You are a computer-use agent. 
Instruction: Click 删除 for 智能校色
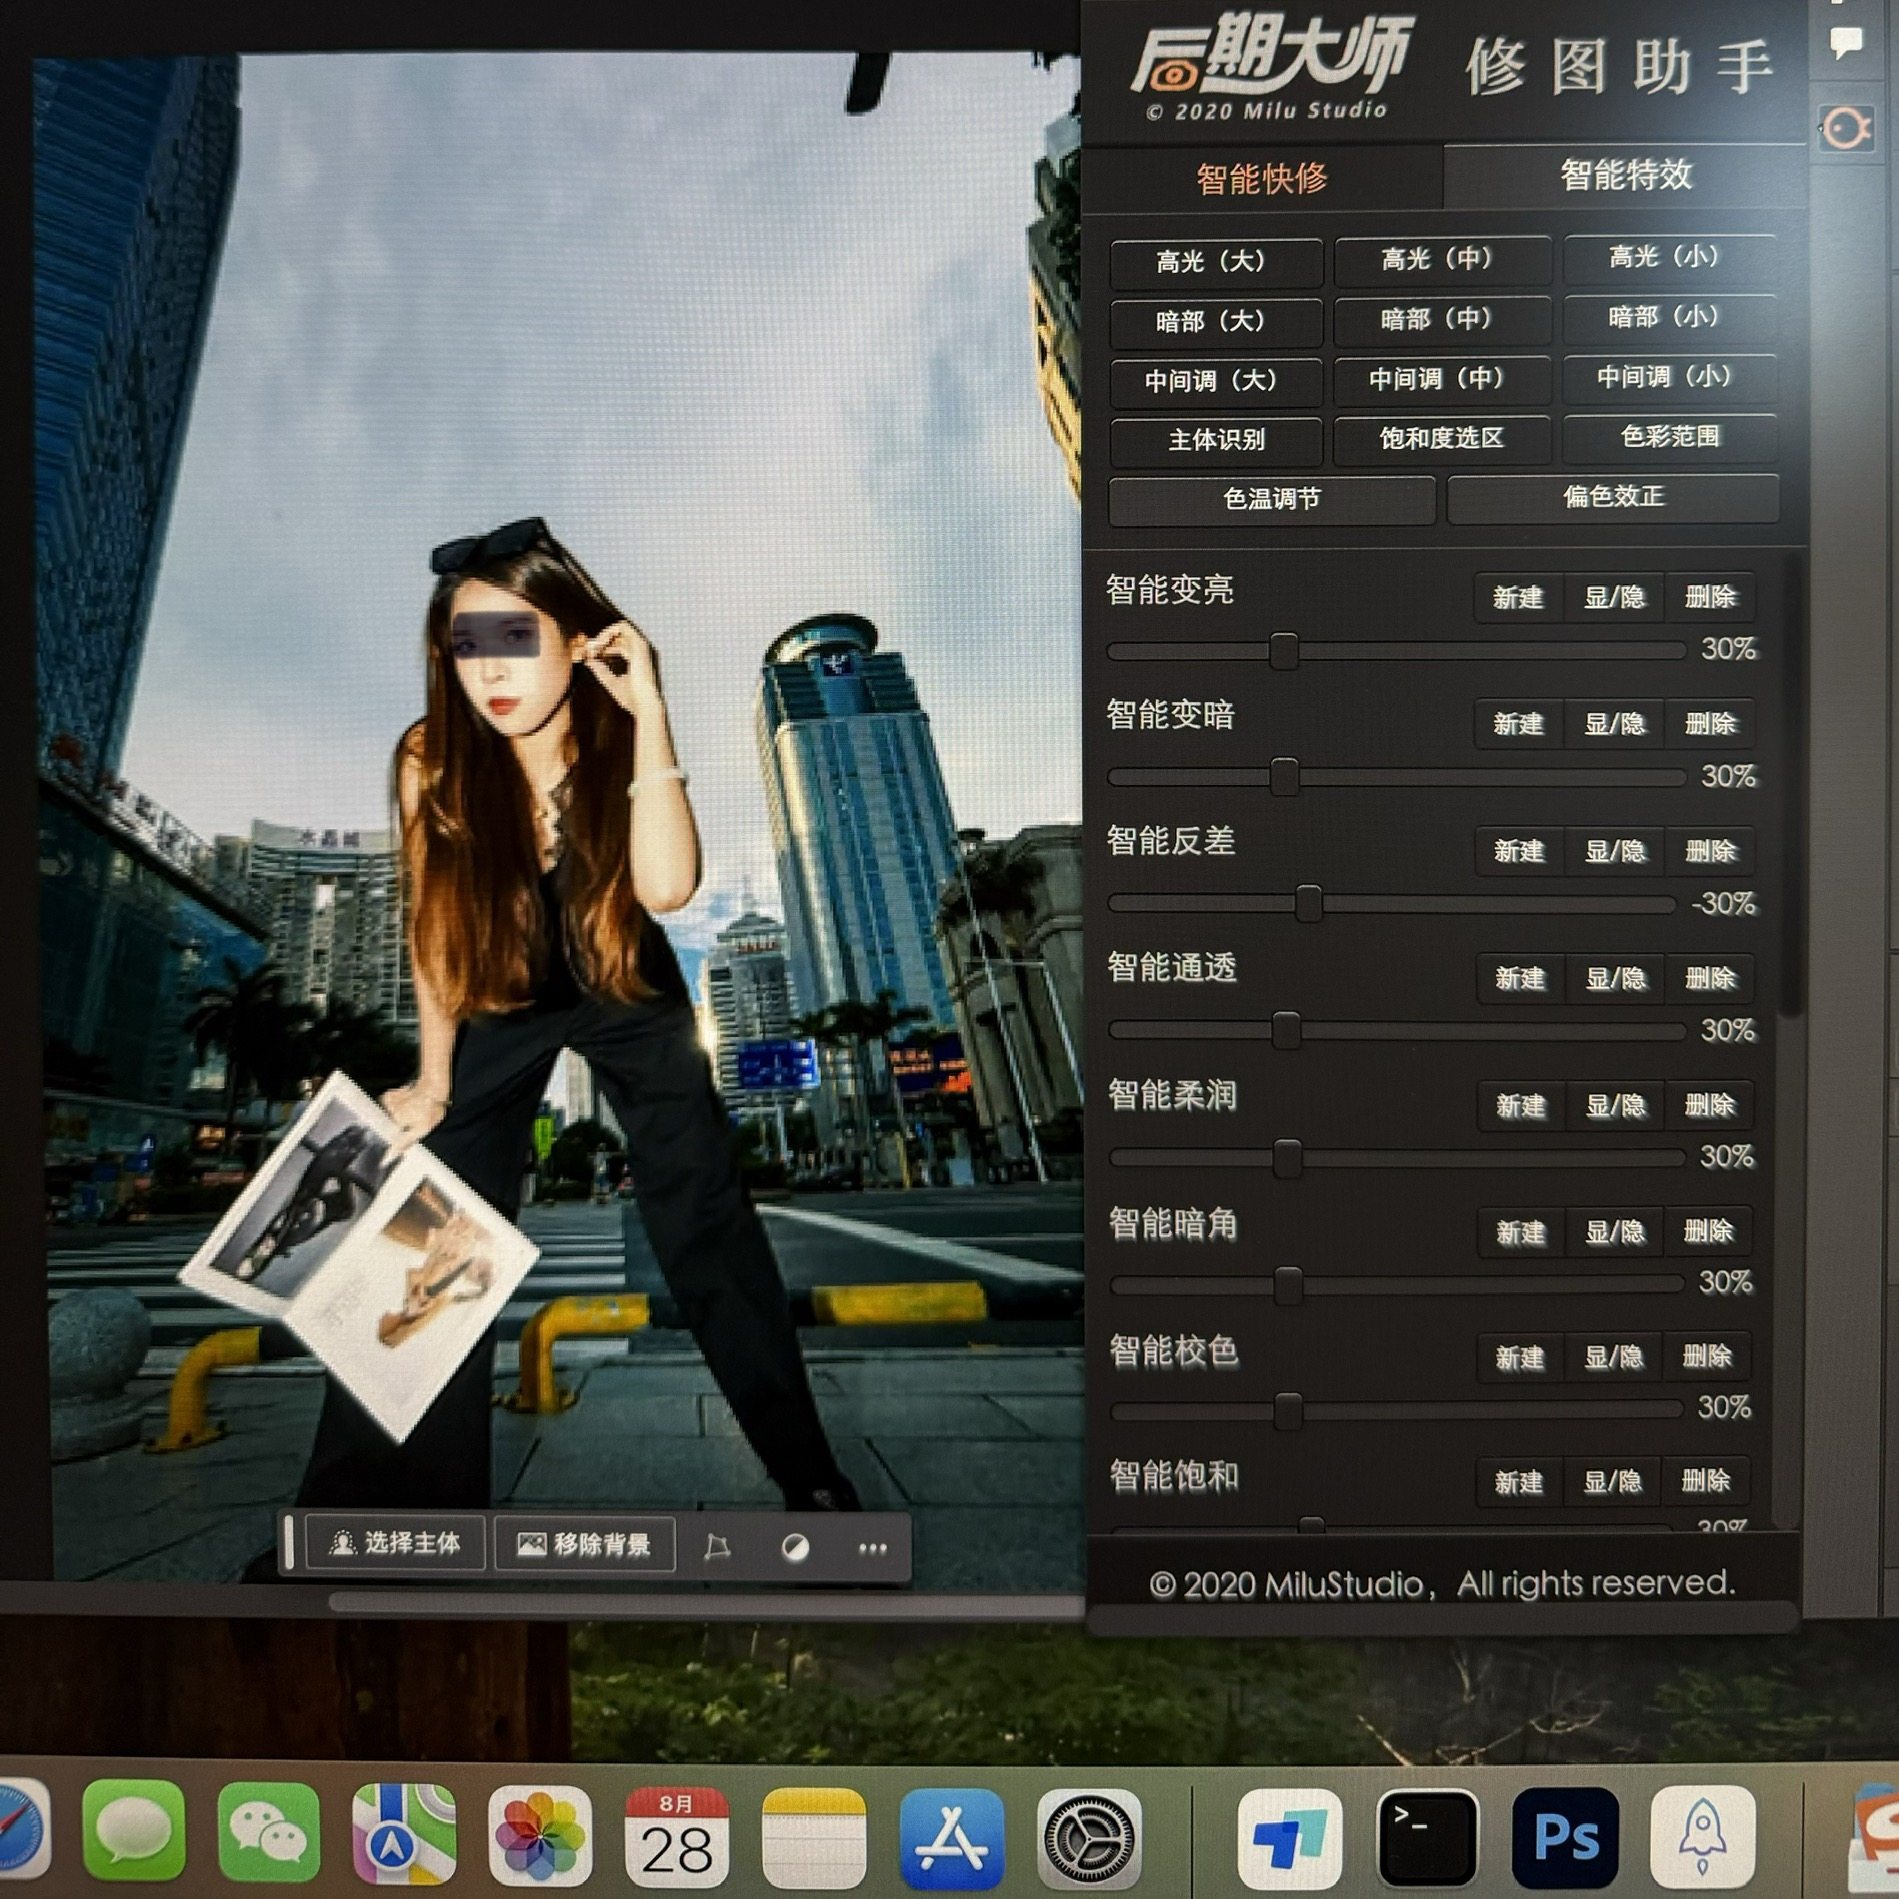(x=1705, y=1357)
